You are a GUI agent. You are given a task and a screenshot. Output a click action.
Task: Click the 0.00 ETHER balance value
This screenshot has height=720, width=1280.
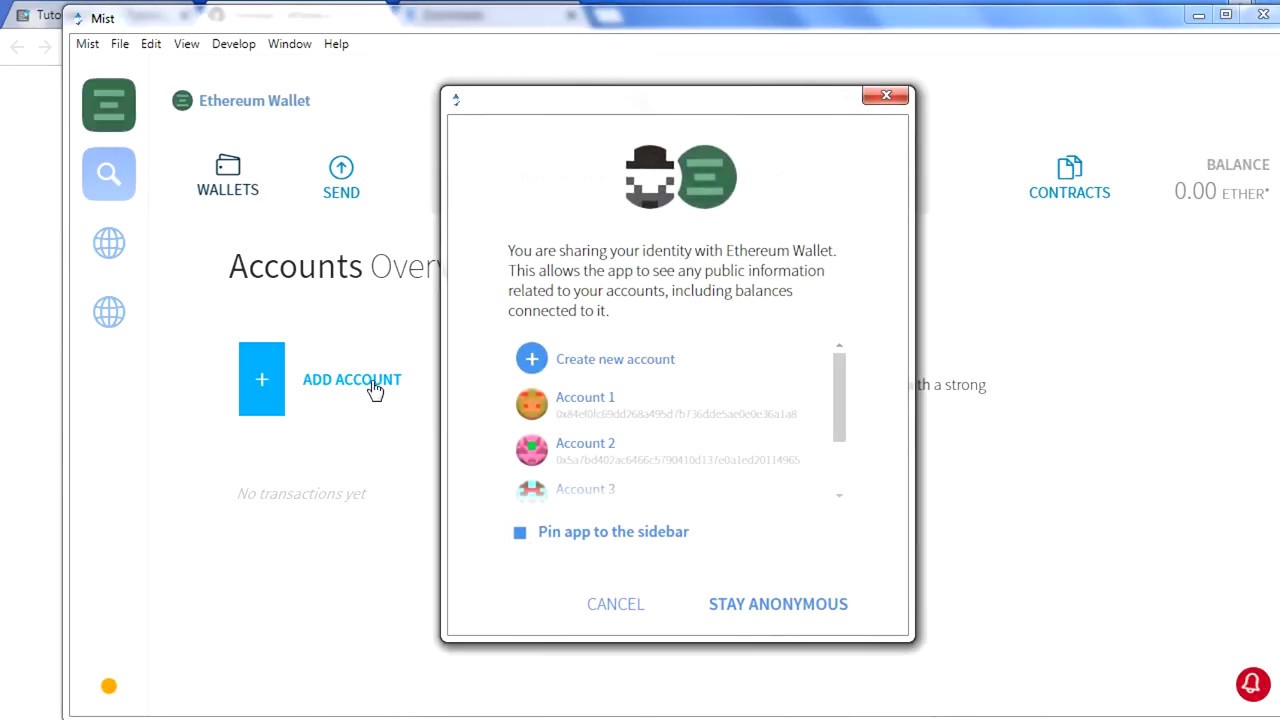tap(1222, 192)
